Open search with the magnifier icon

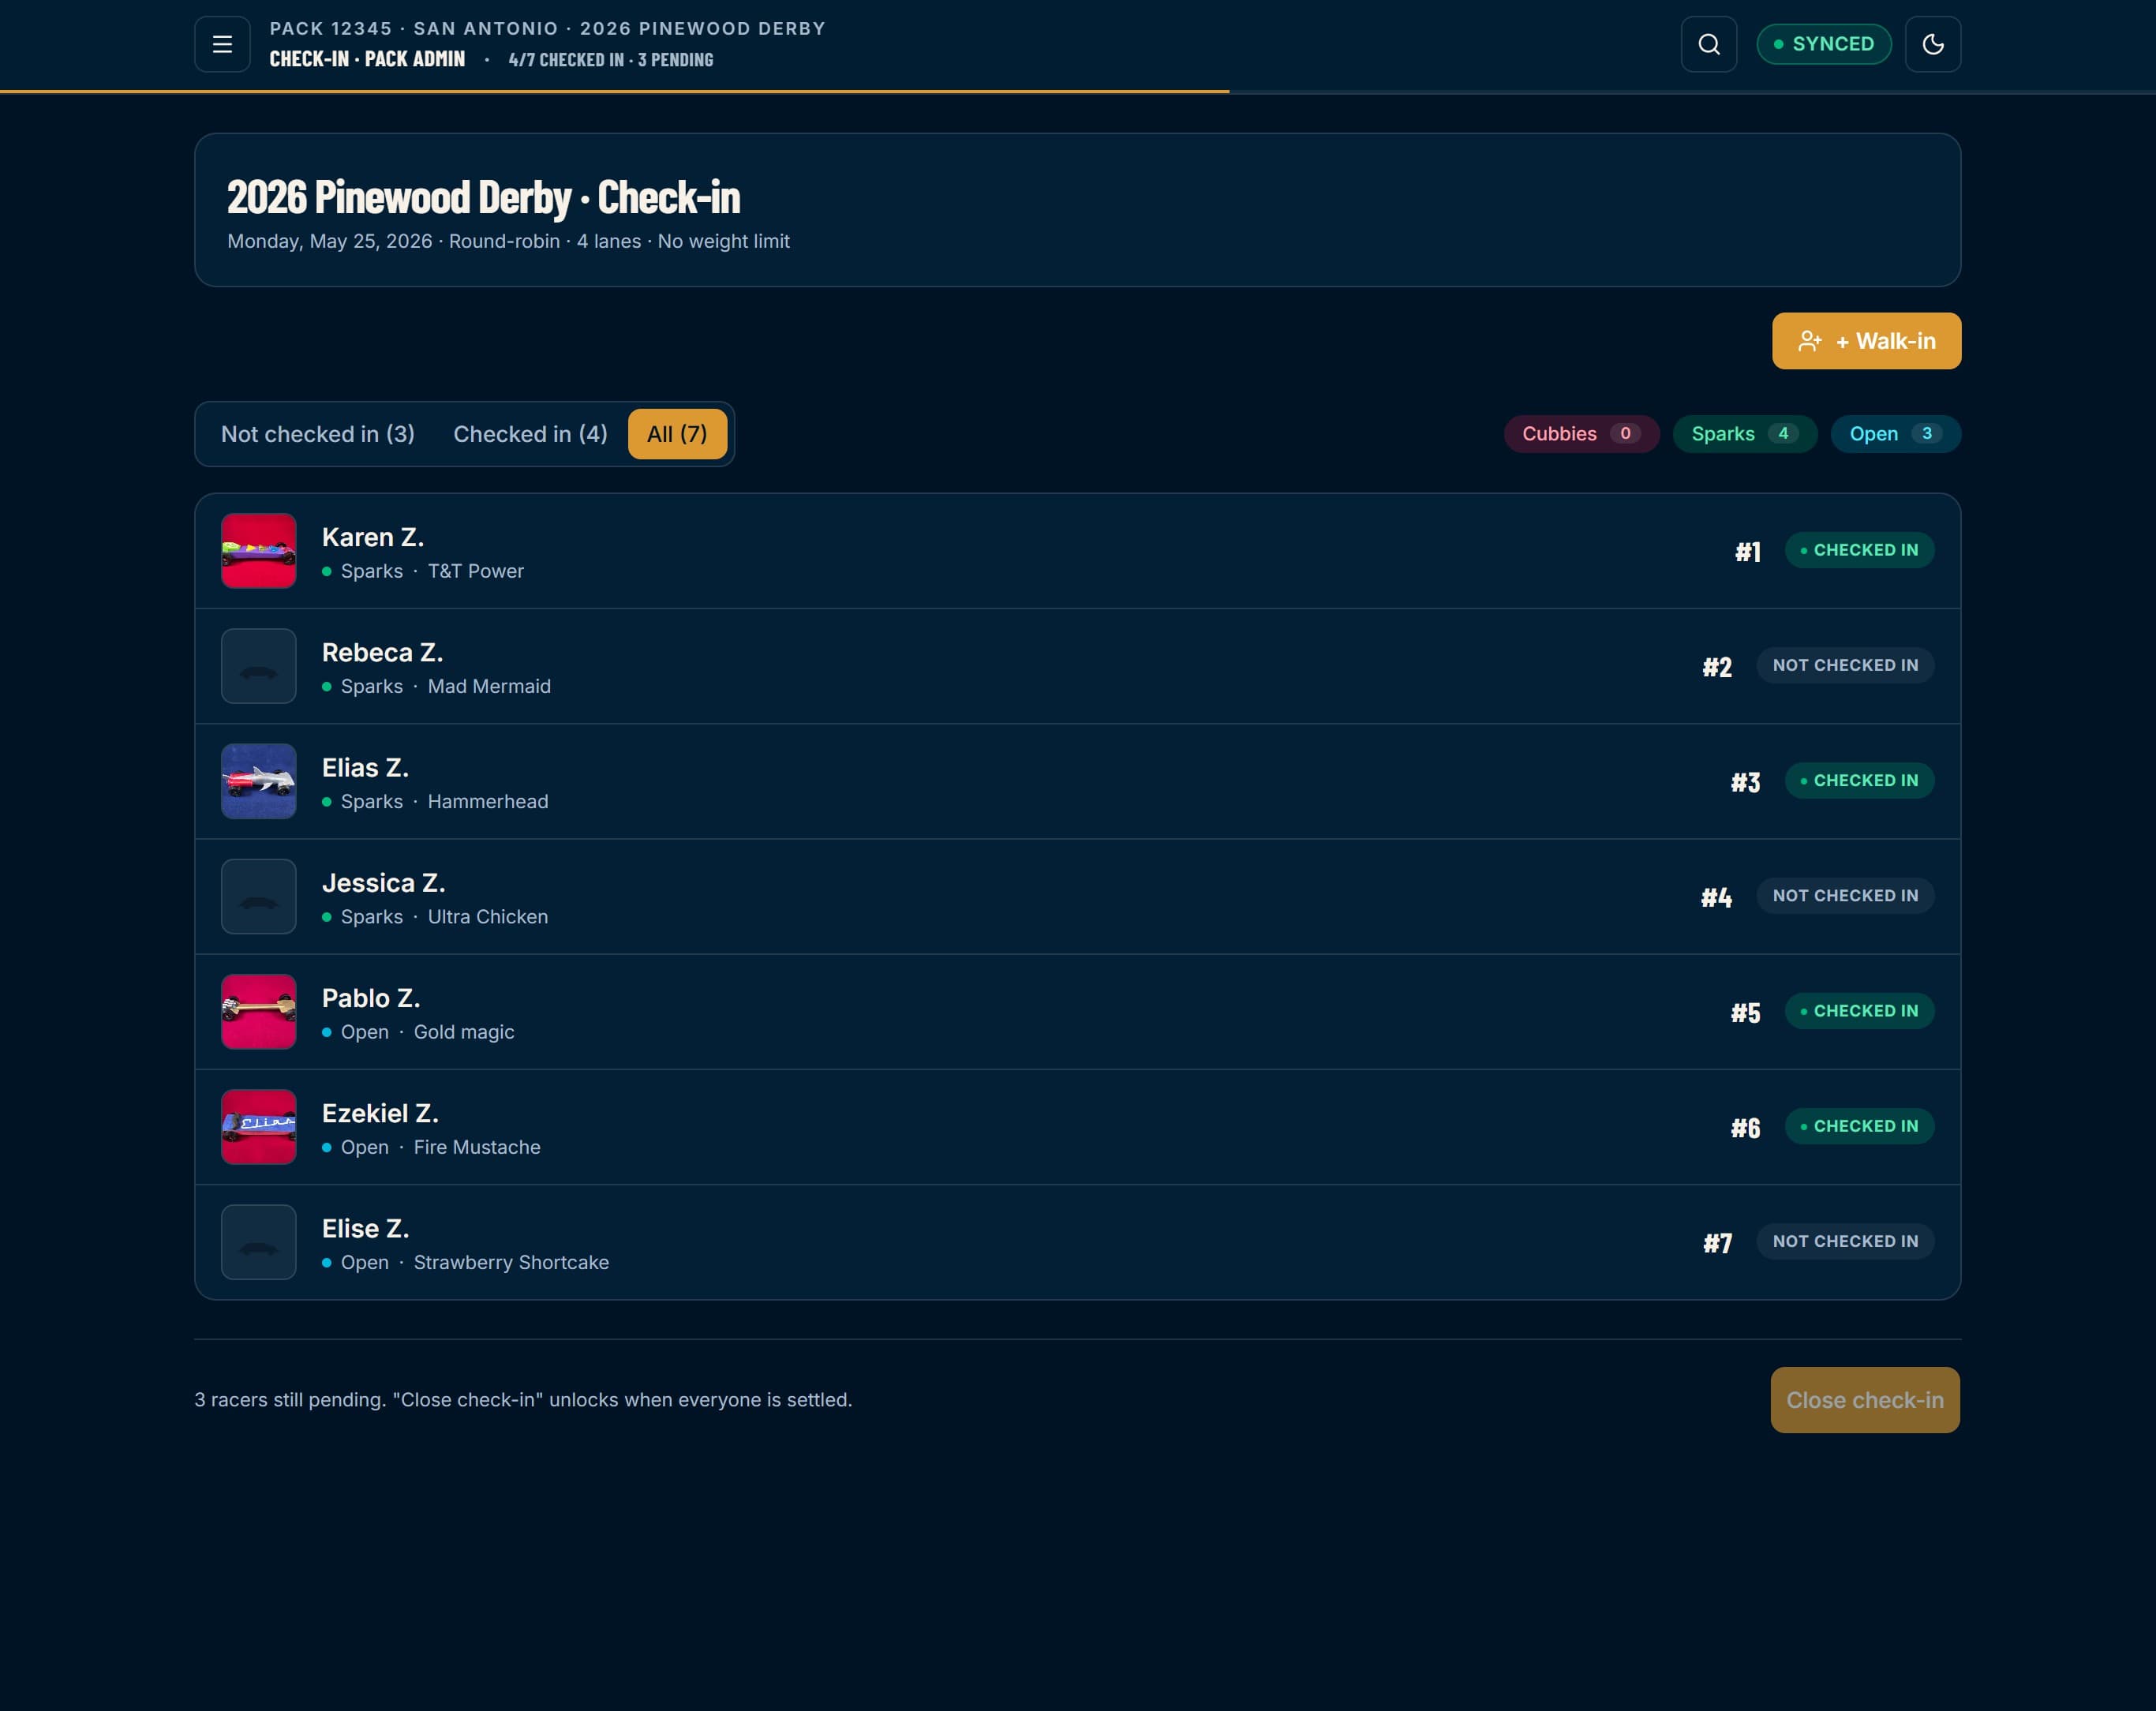point(1709,44)
